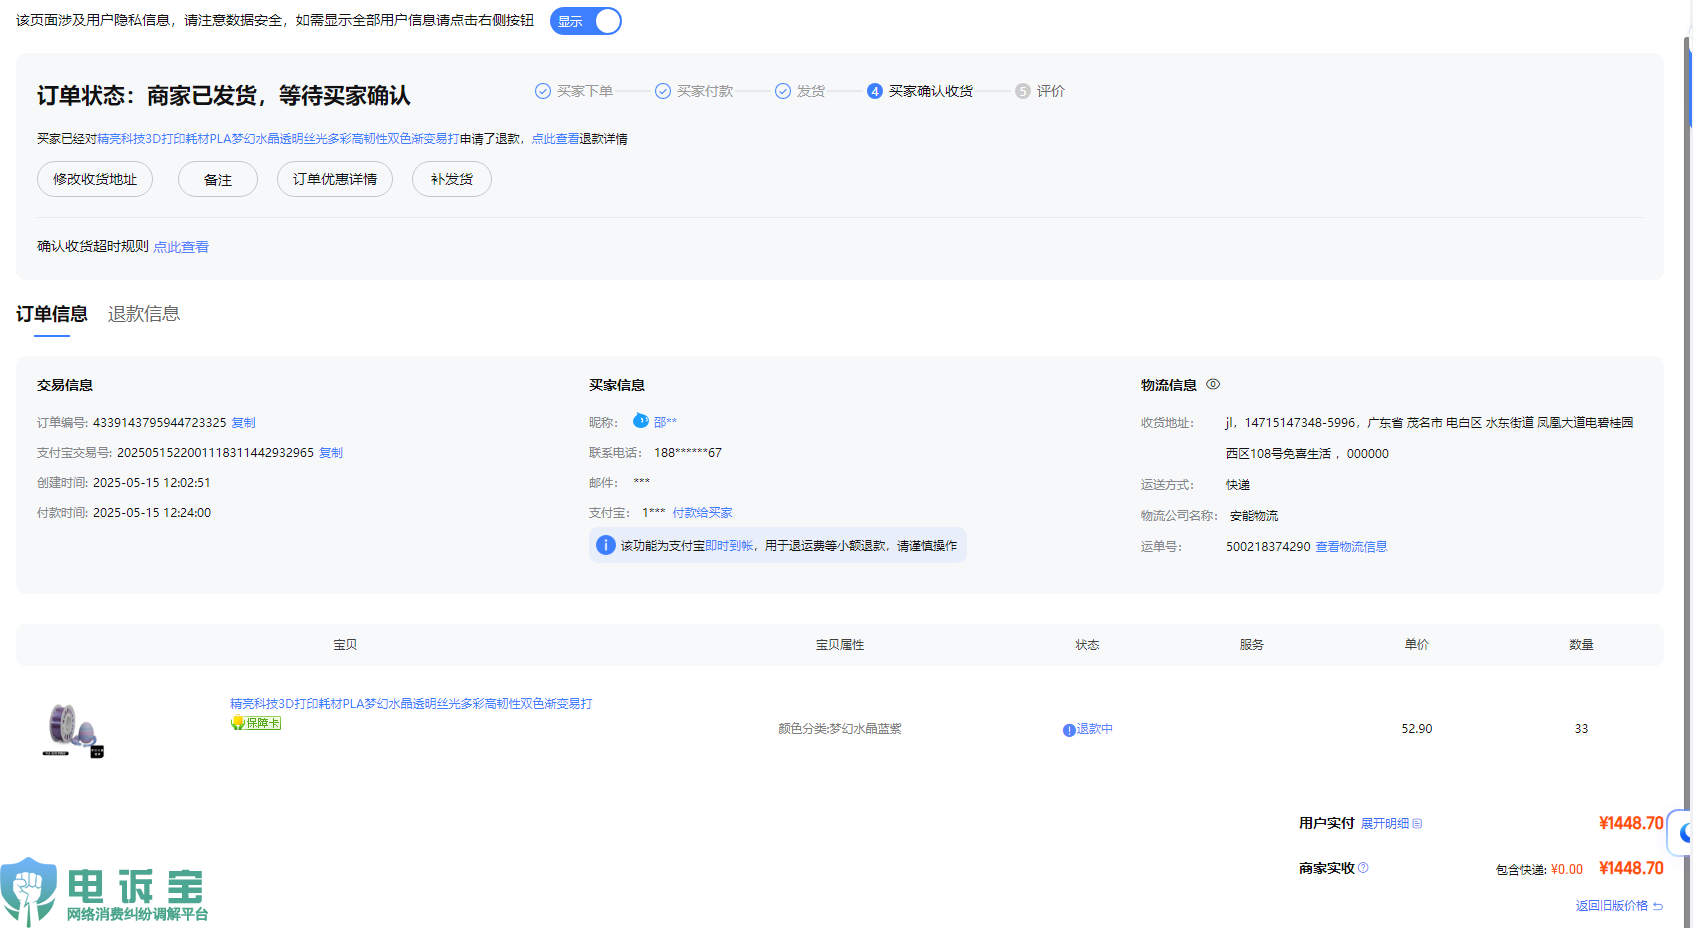Click the 电诉宝 shield logo
Image resolution: width=1693 pixels, height=928 pixels.
pyautogui.click(x=30, y=888)
